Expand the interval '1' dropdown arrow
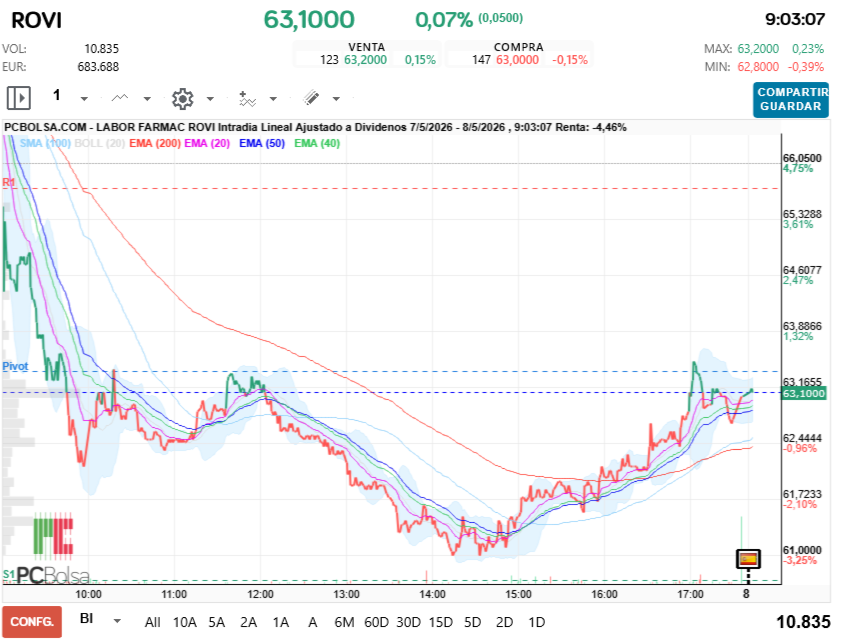844x643 pixels. (84, 99)
